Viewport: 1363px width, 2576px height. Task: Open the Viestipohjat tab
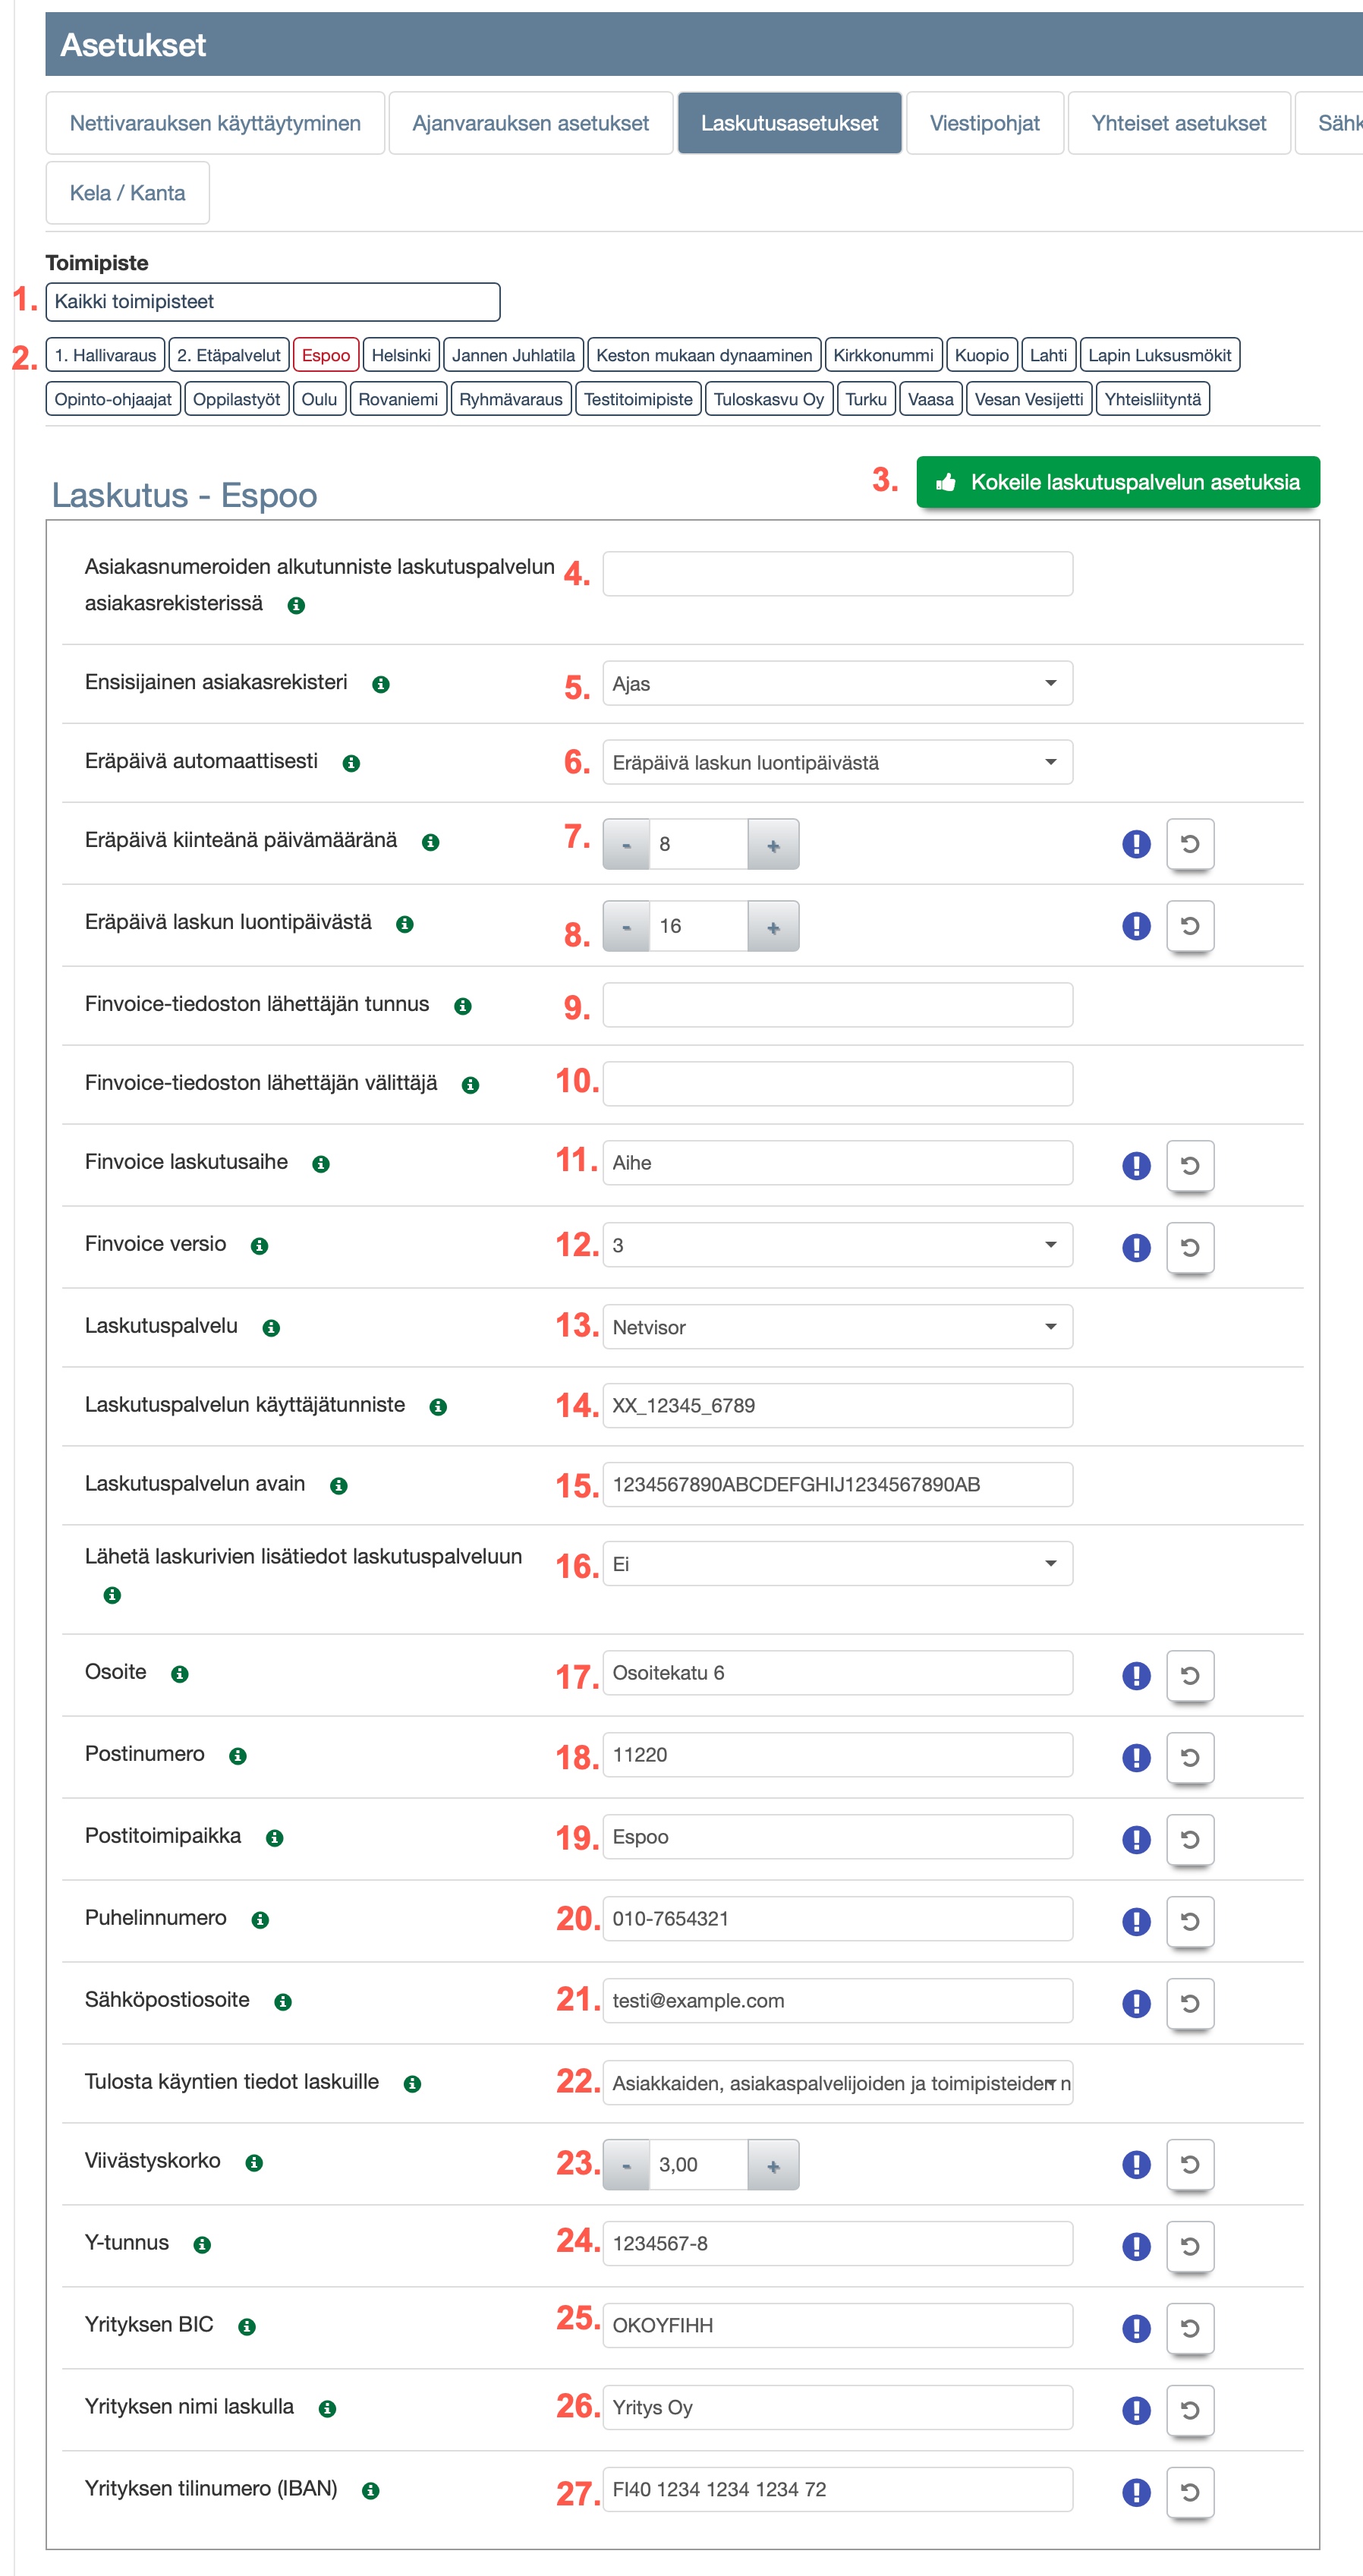pos(984,123)
